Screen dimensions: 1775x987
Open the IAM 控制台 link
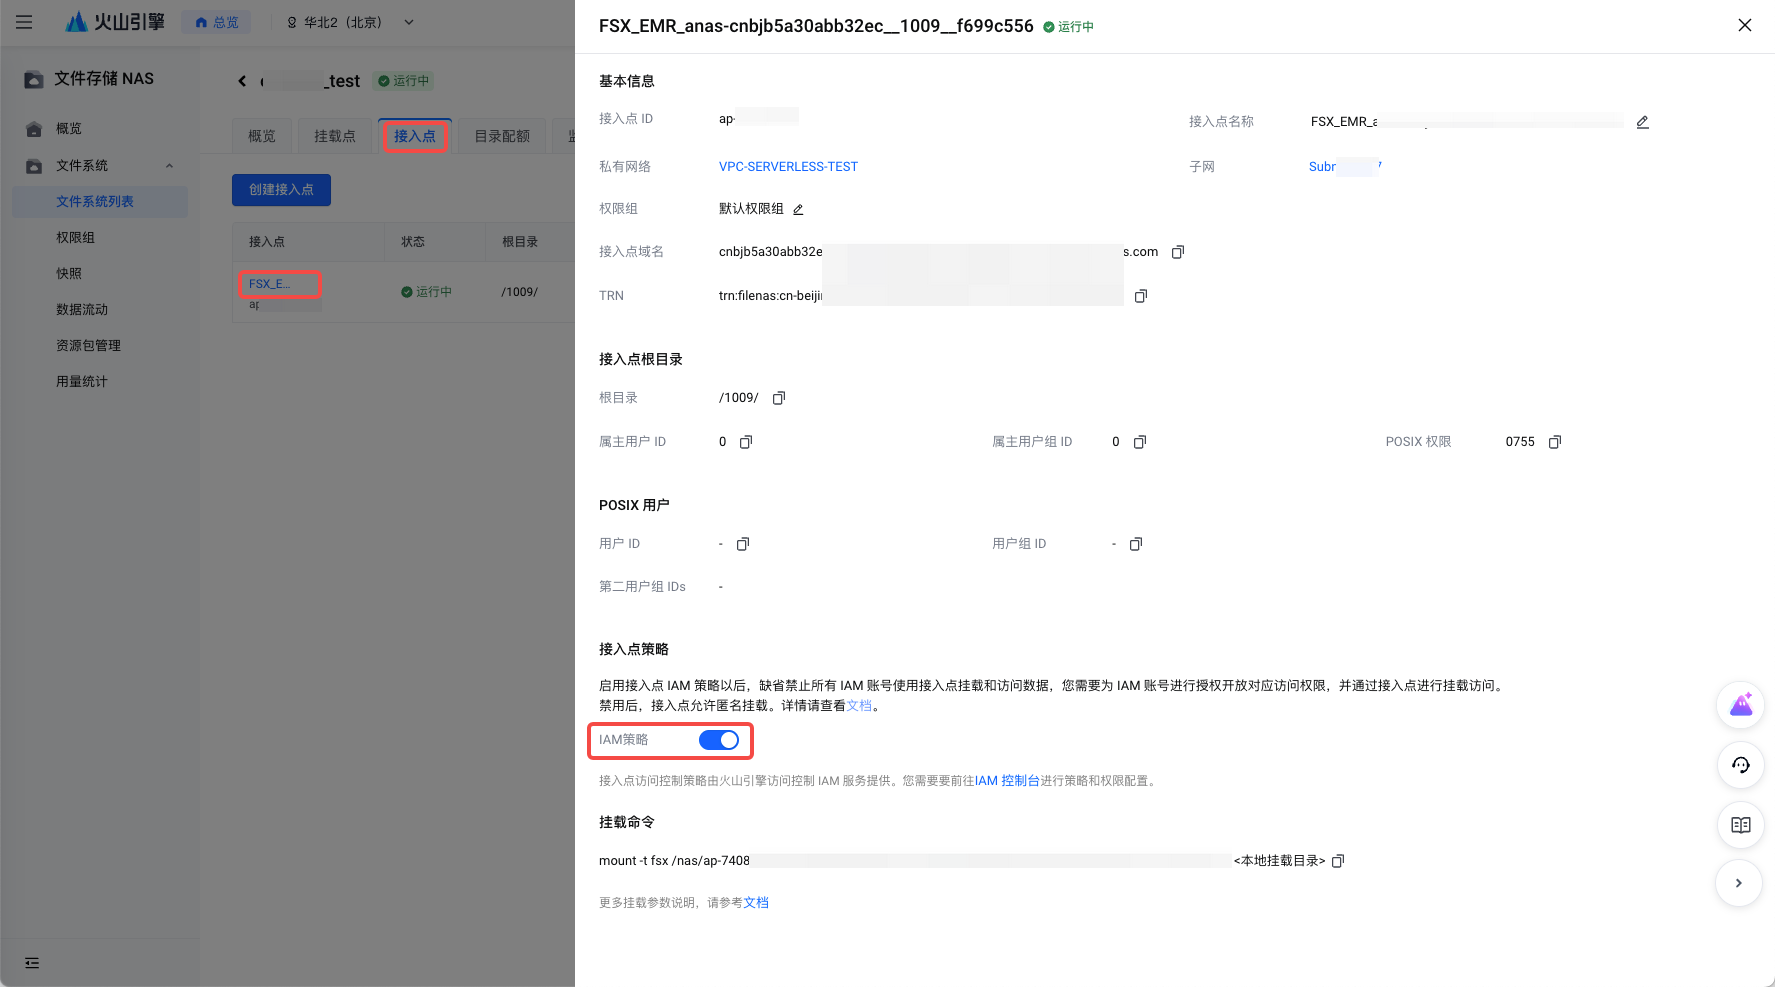click(x=1007, y=781)
